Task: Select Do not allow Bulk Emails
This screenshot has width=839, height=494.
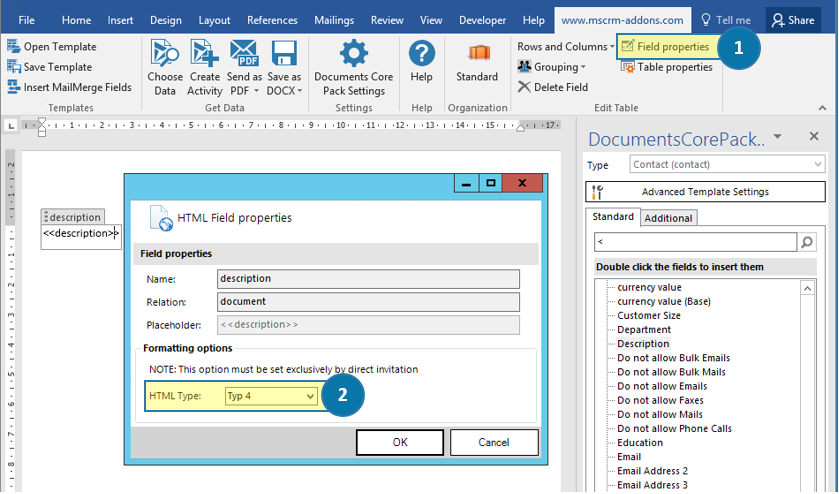Action: point(673,358)
